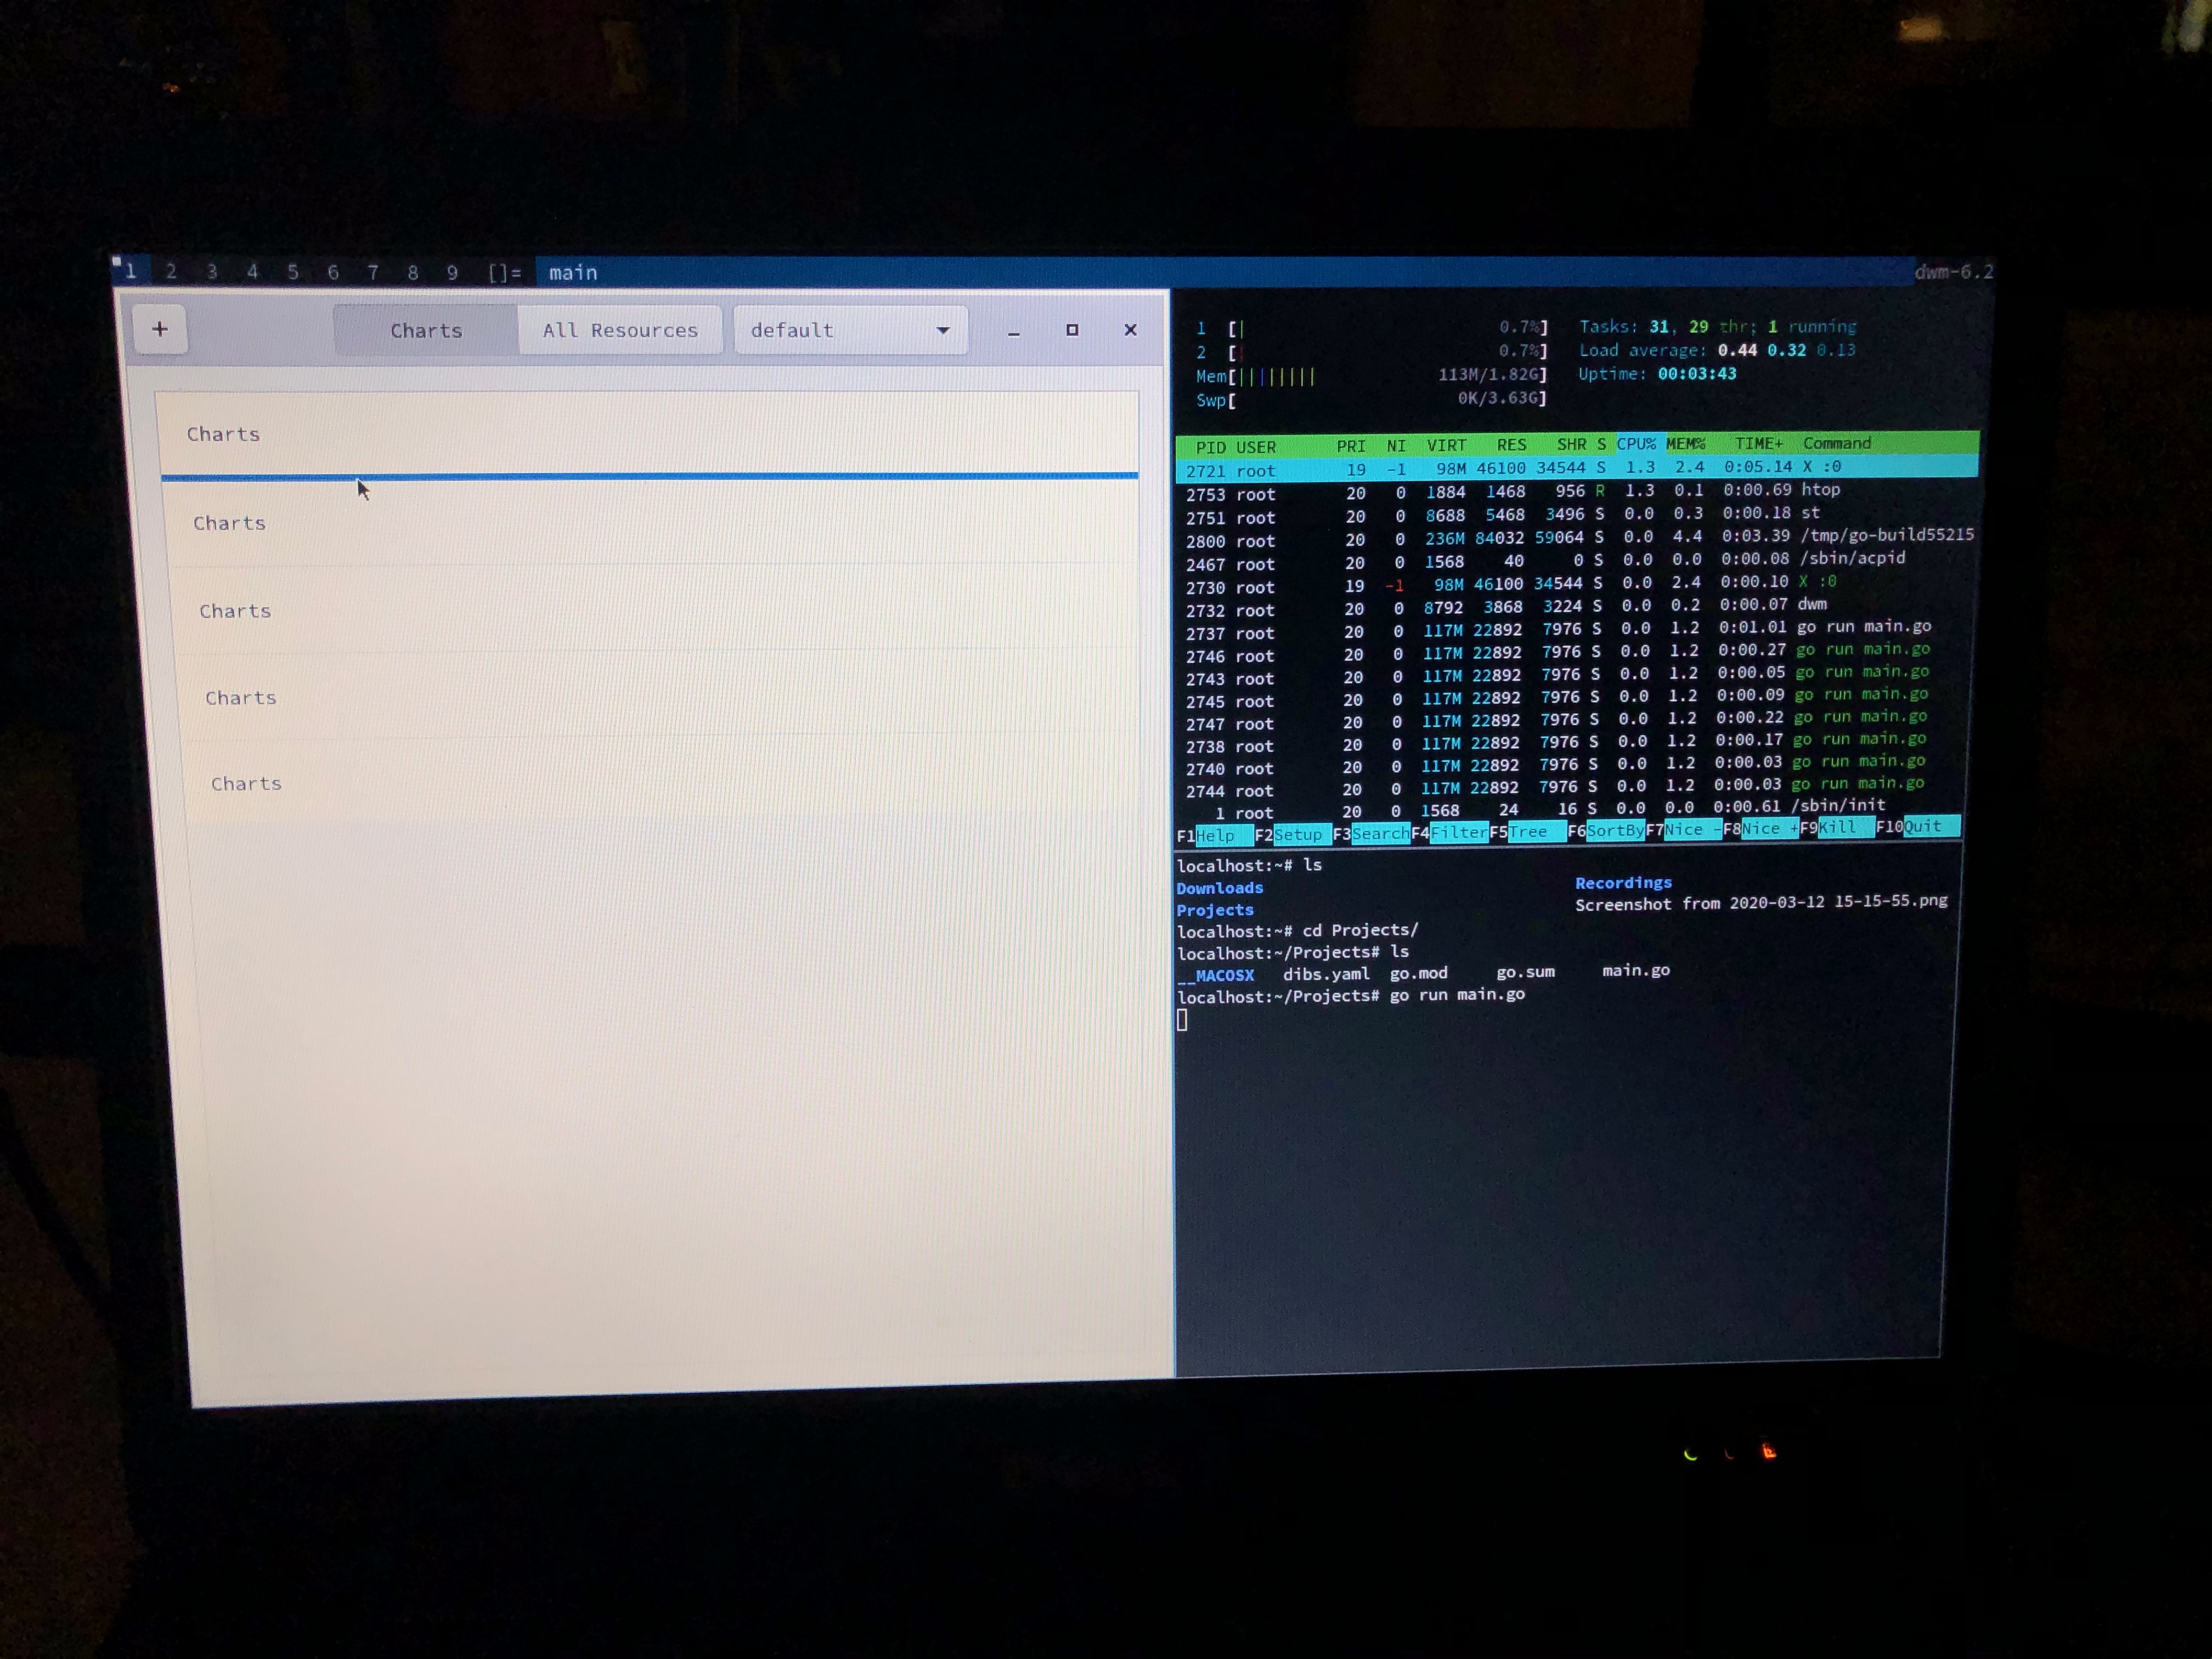Click the main window title in dwm bar
This screenshot has height=1659, width=2212.
pos(573,273)
